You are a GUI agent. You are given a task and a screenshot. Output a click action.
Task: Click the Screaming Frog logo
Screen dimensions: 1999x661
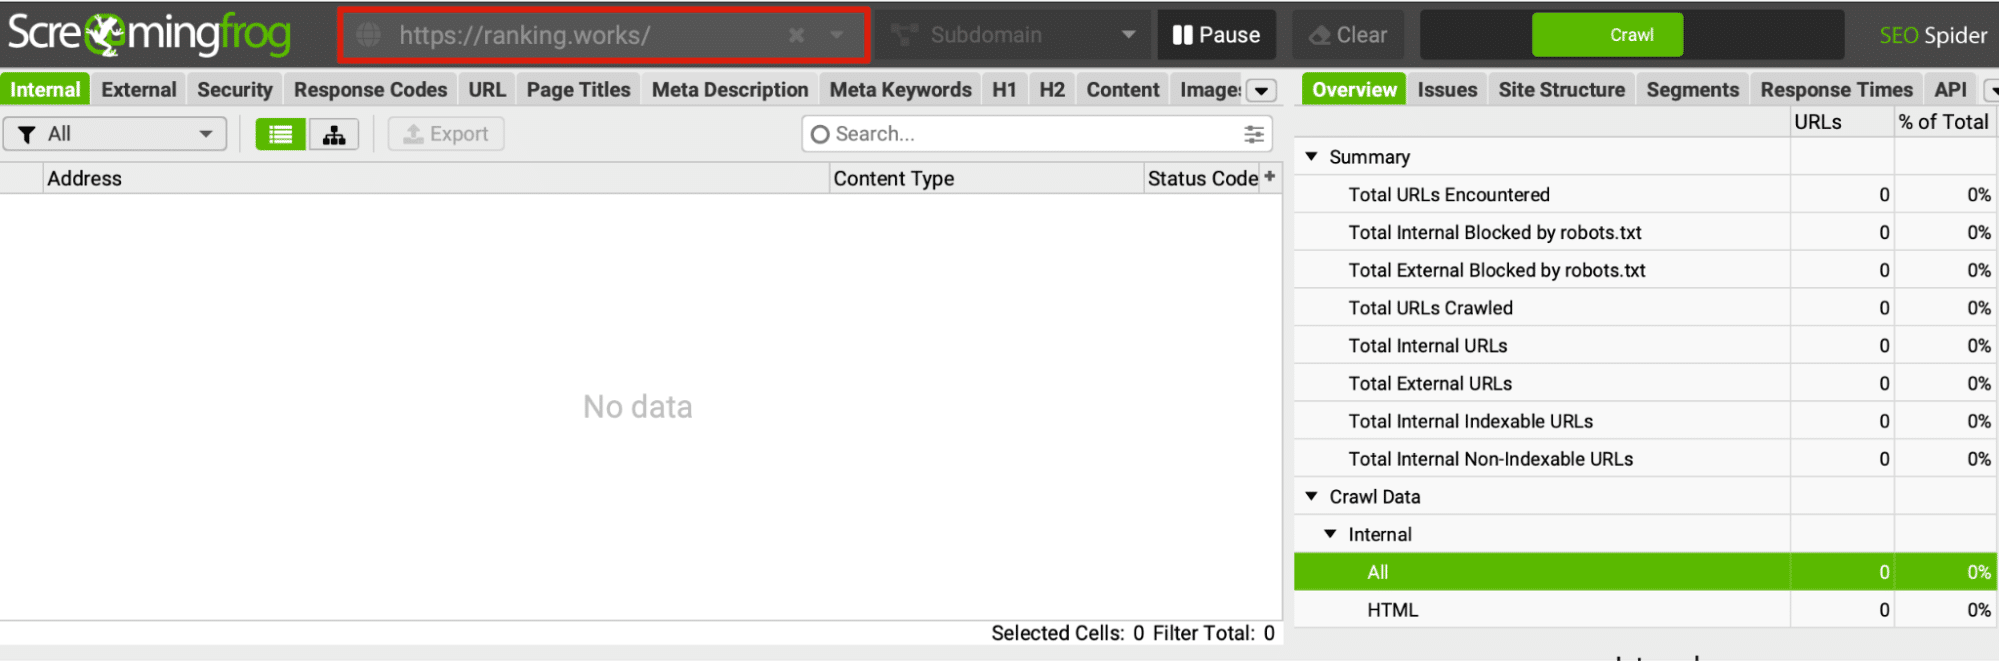tap(150, 35)
